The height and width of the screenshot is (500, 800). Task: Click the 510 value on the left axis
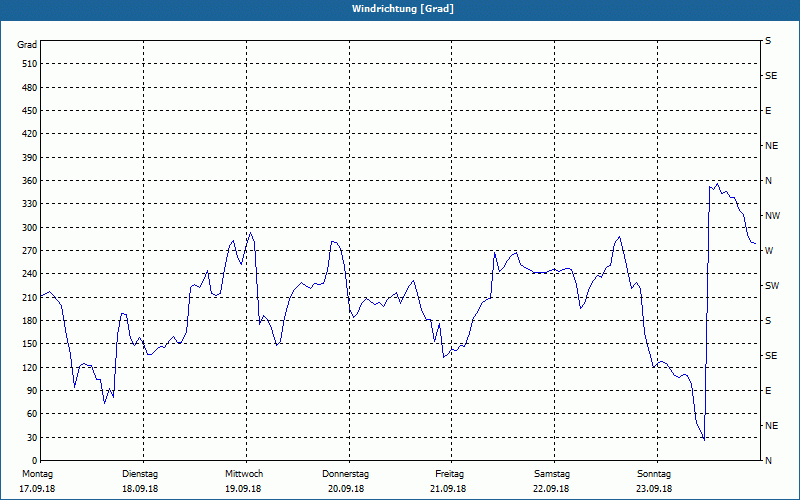tap(30, 64)
